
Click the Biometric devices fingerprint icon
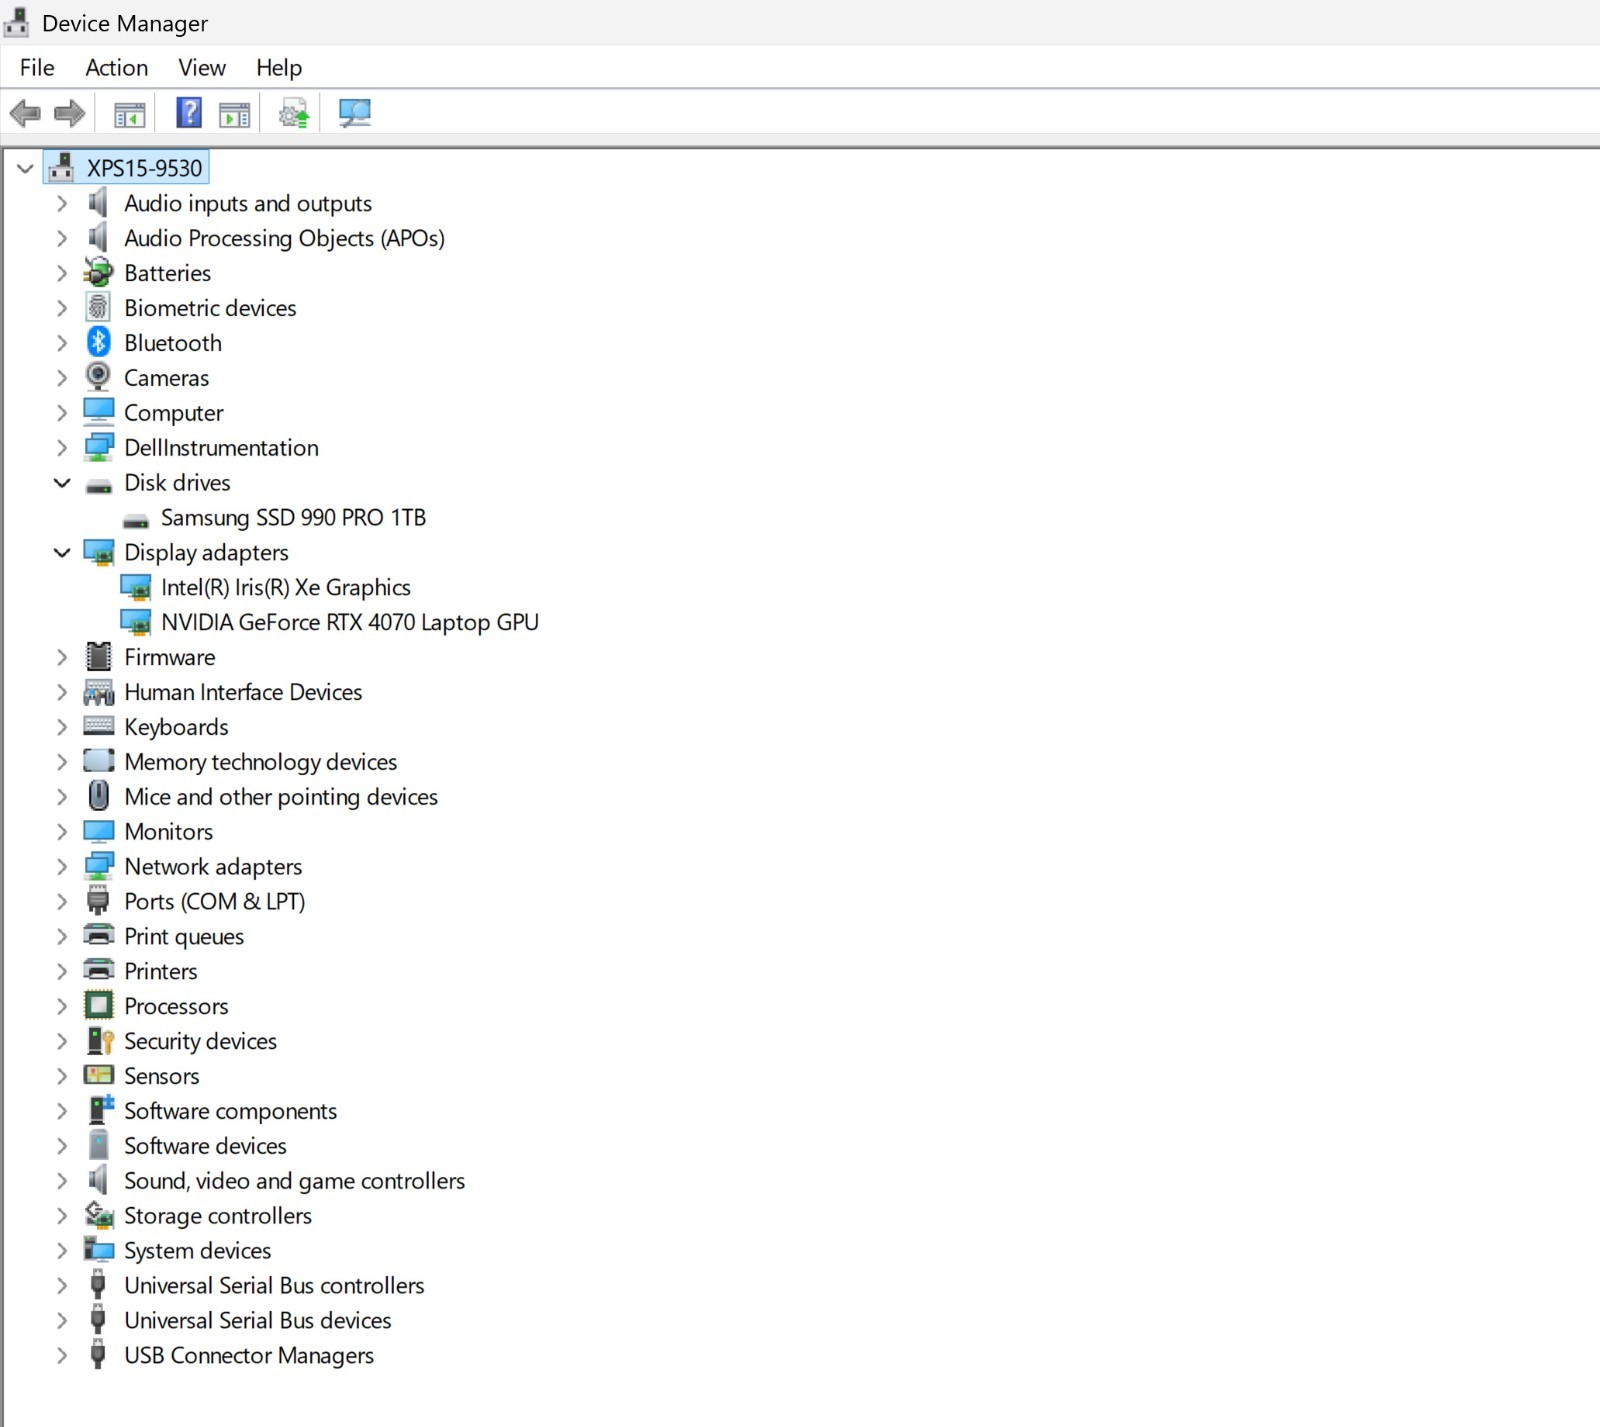click(x=98, y=307)
